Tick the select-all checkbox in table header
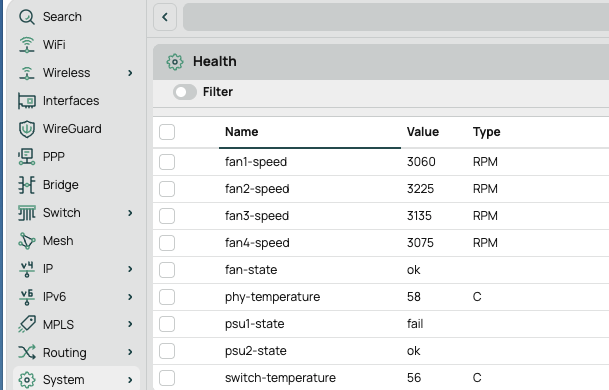Viewport: 609px width, 390px height. [x=167, y=132]
